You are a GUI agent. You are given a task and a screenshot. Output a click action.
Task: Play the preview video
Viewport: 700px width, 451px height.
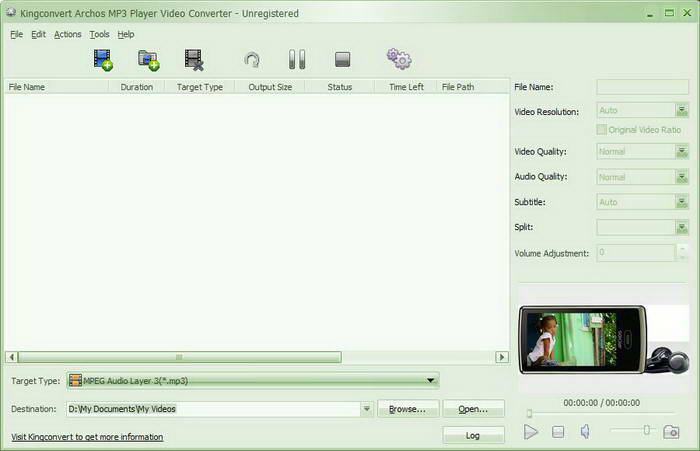coord(531,431)
